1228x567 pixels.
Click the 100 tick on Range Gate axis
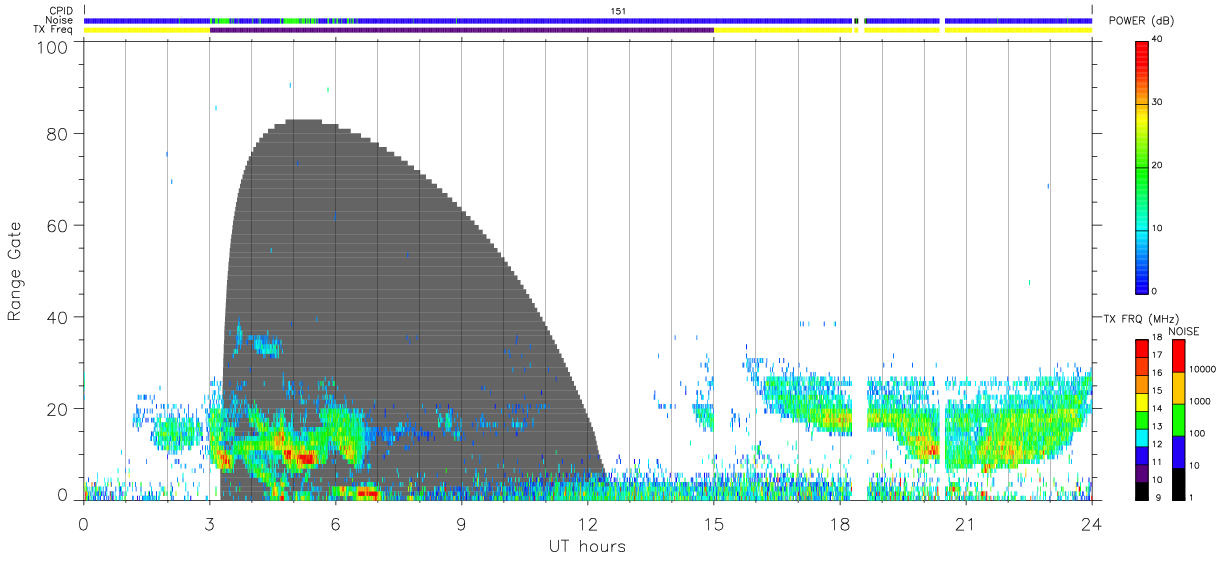coord(53,47)
